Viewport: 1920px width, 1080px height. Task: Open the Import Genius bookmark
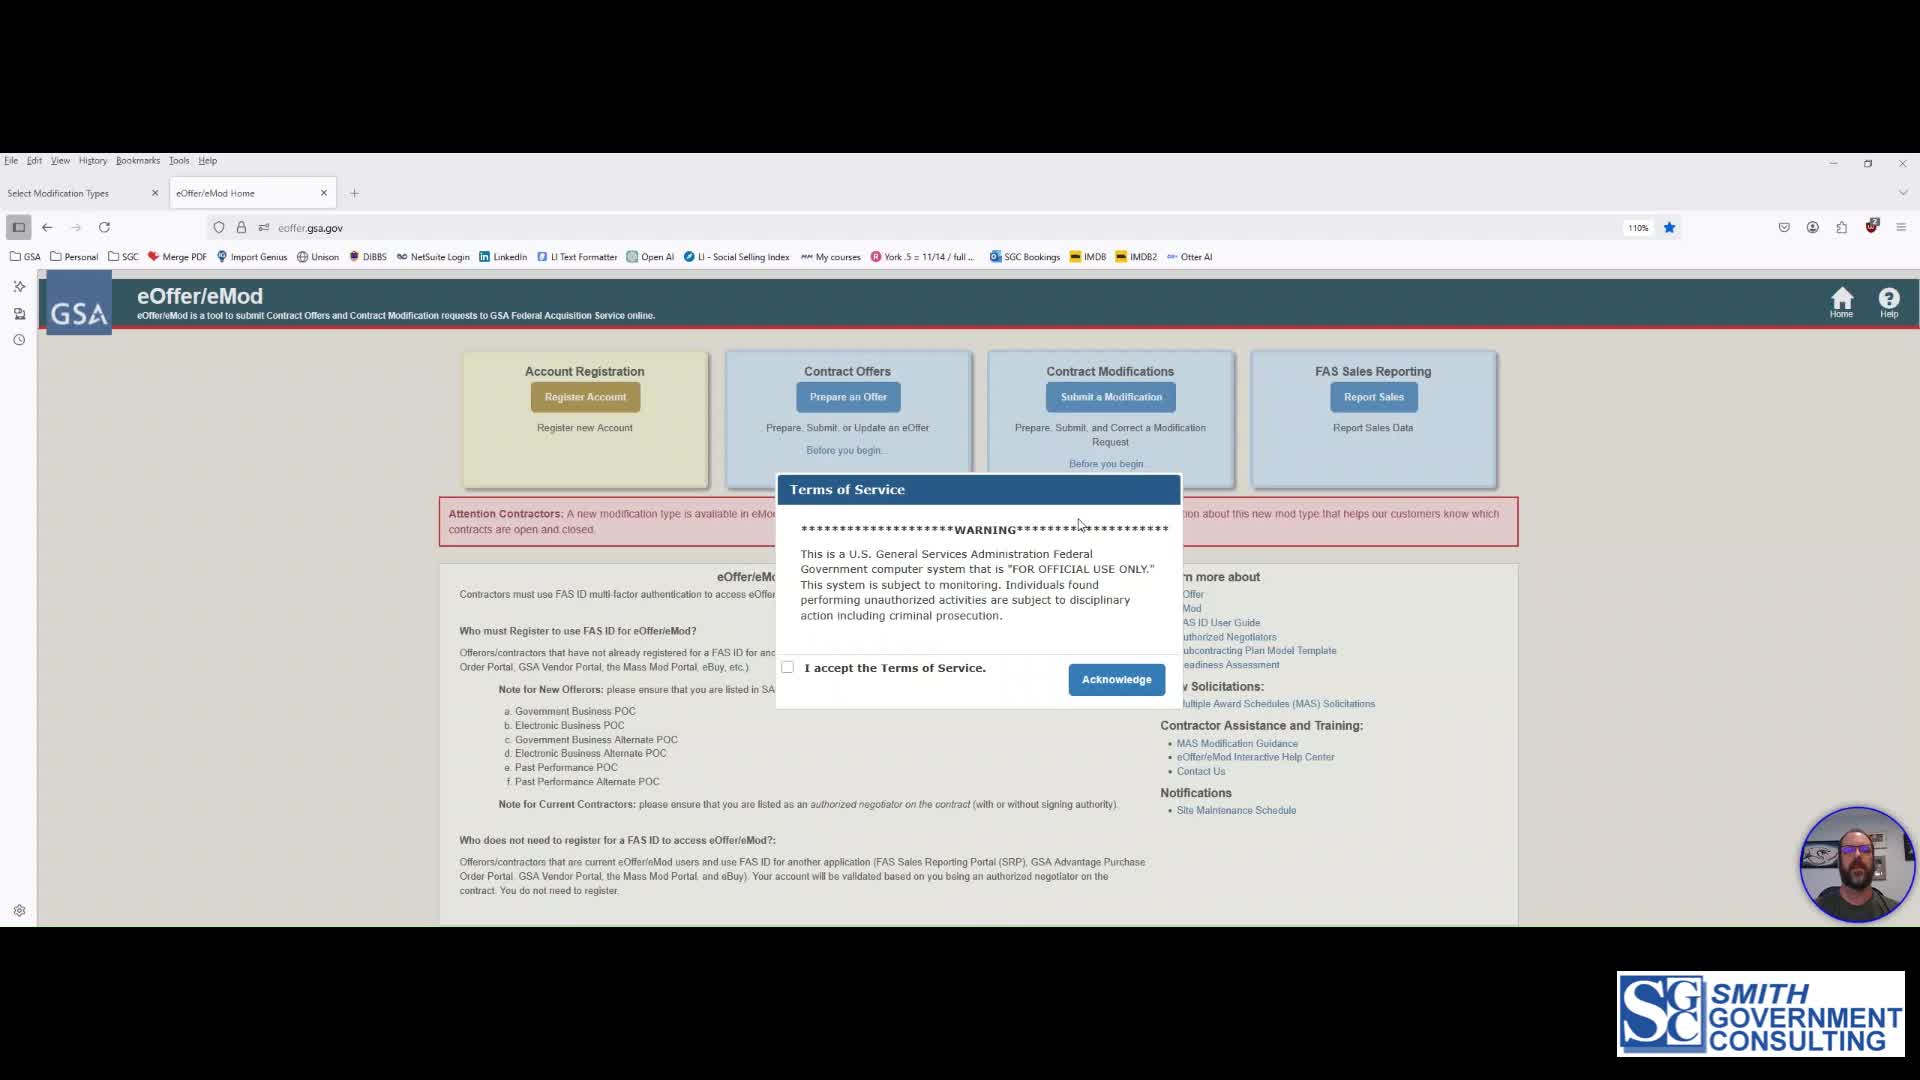tap(252, 257)
